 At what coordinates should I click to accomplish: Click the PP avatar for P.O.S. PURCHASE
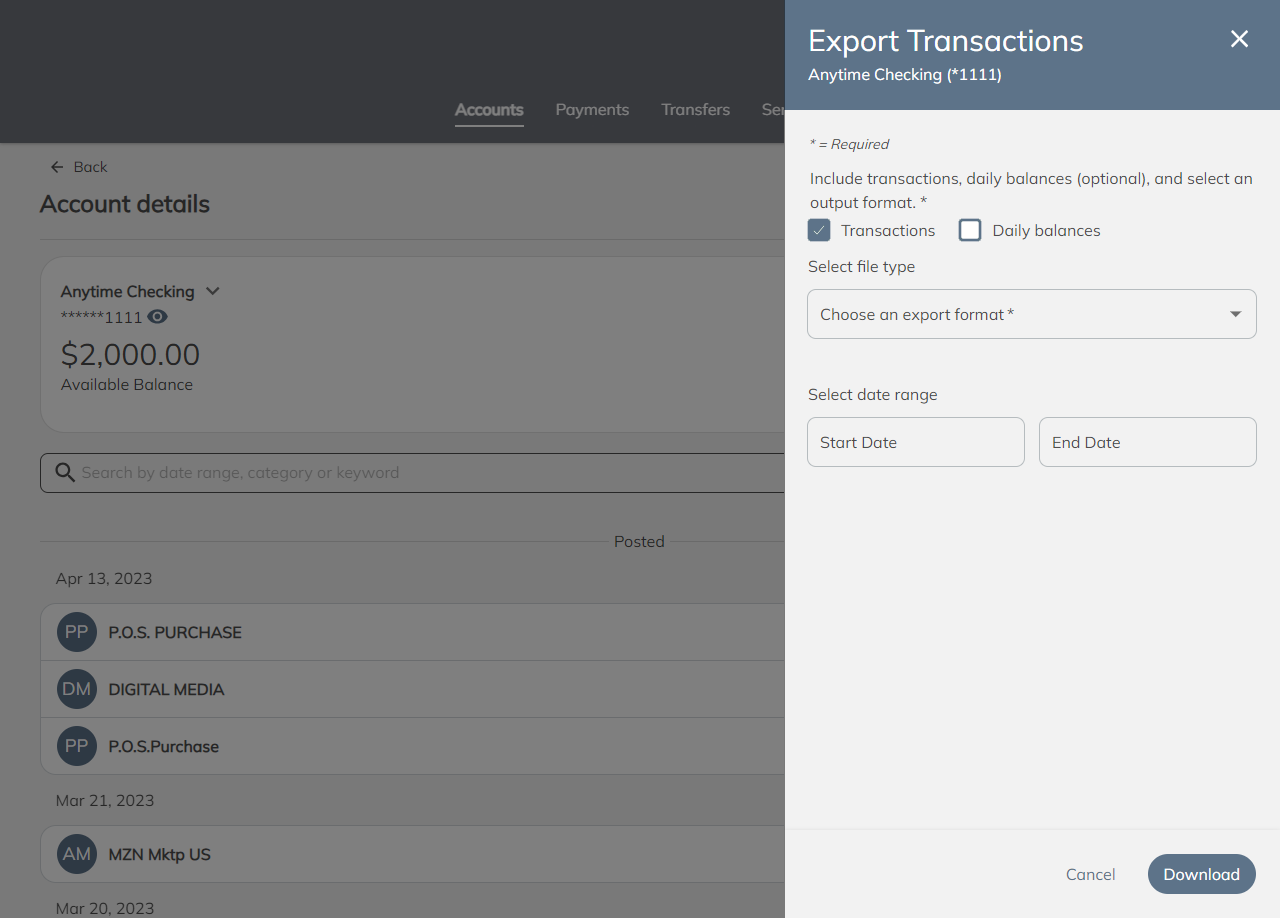[x=77, y=632]
